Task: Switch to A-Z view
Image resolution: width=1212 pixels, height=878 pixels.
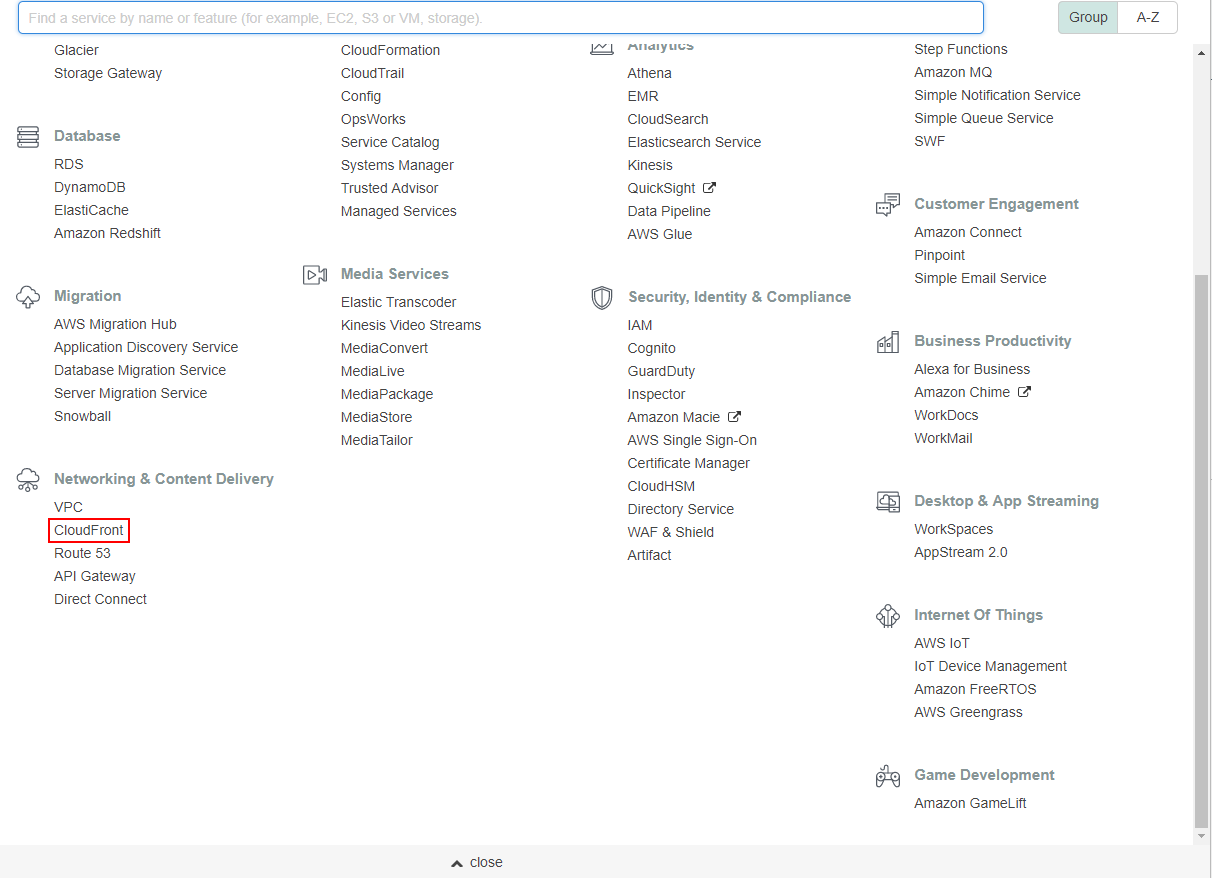Action: (1148, 17)
